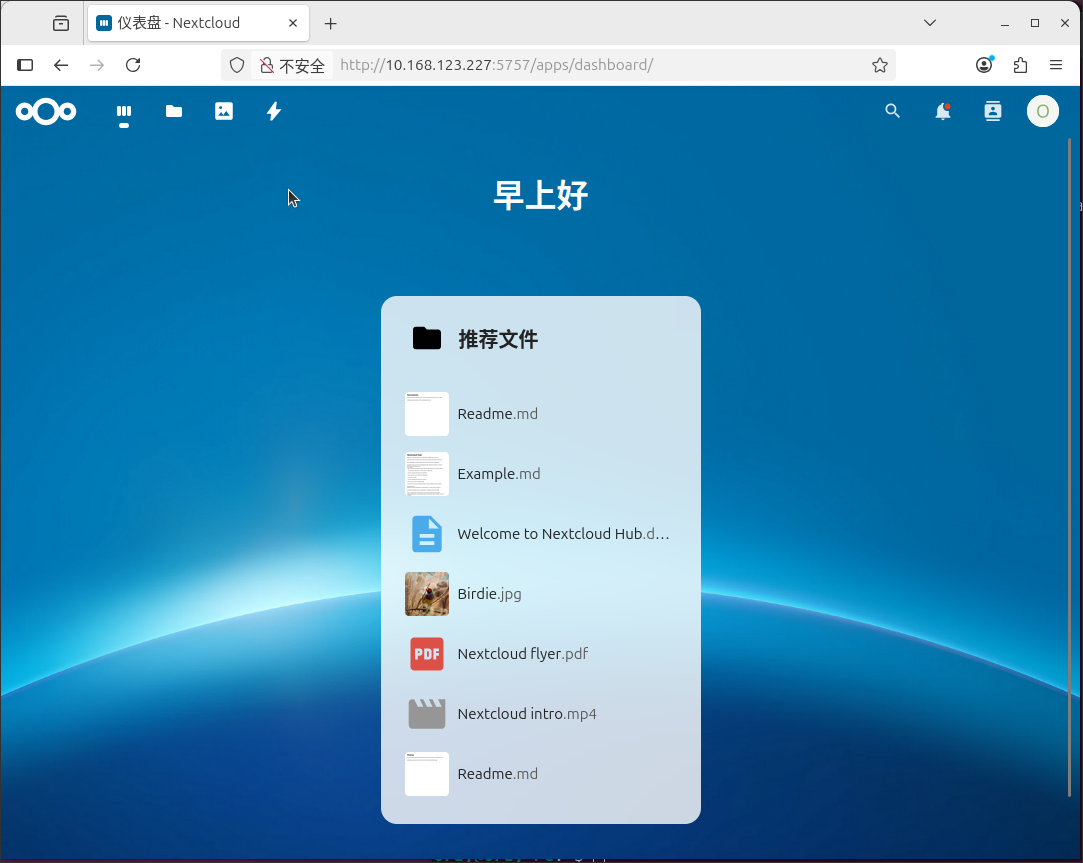Minimize the browser window
Screen dimensions: 1083x863
pos(1005,23)
